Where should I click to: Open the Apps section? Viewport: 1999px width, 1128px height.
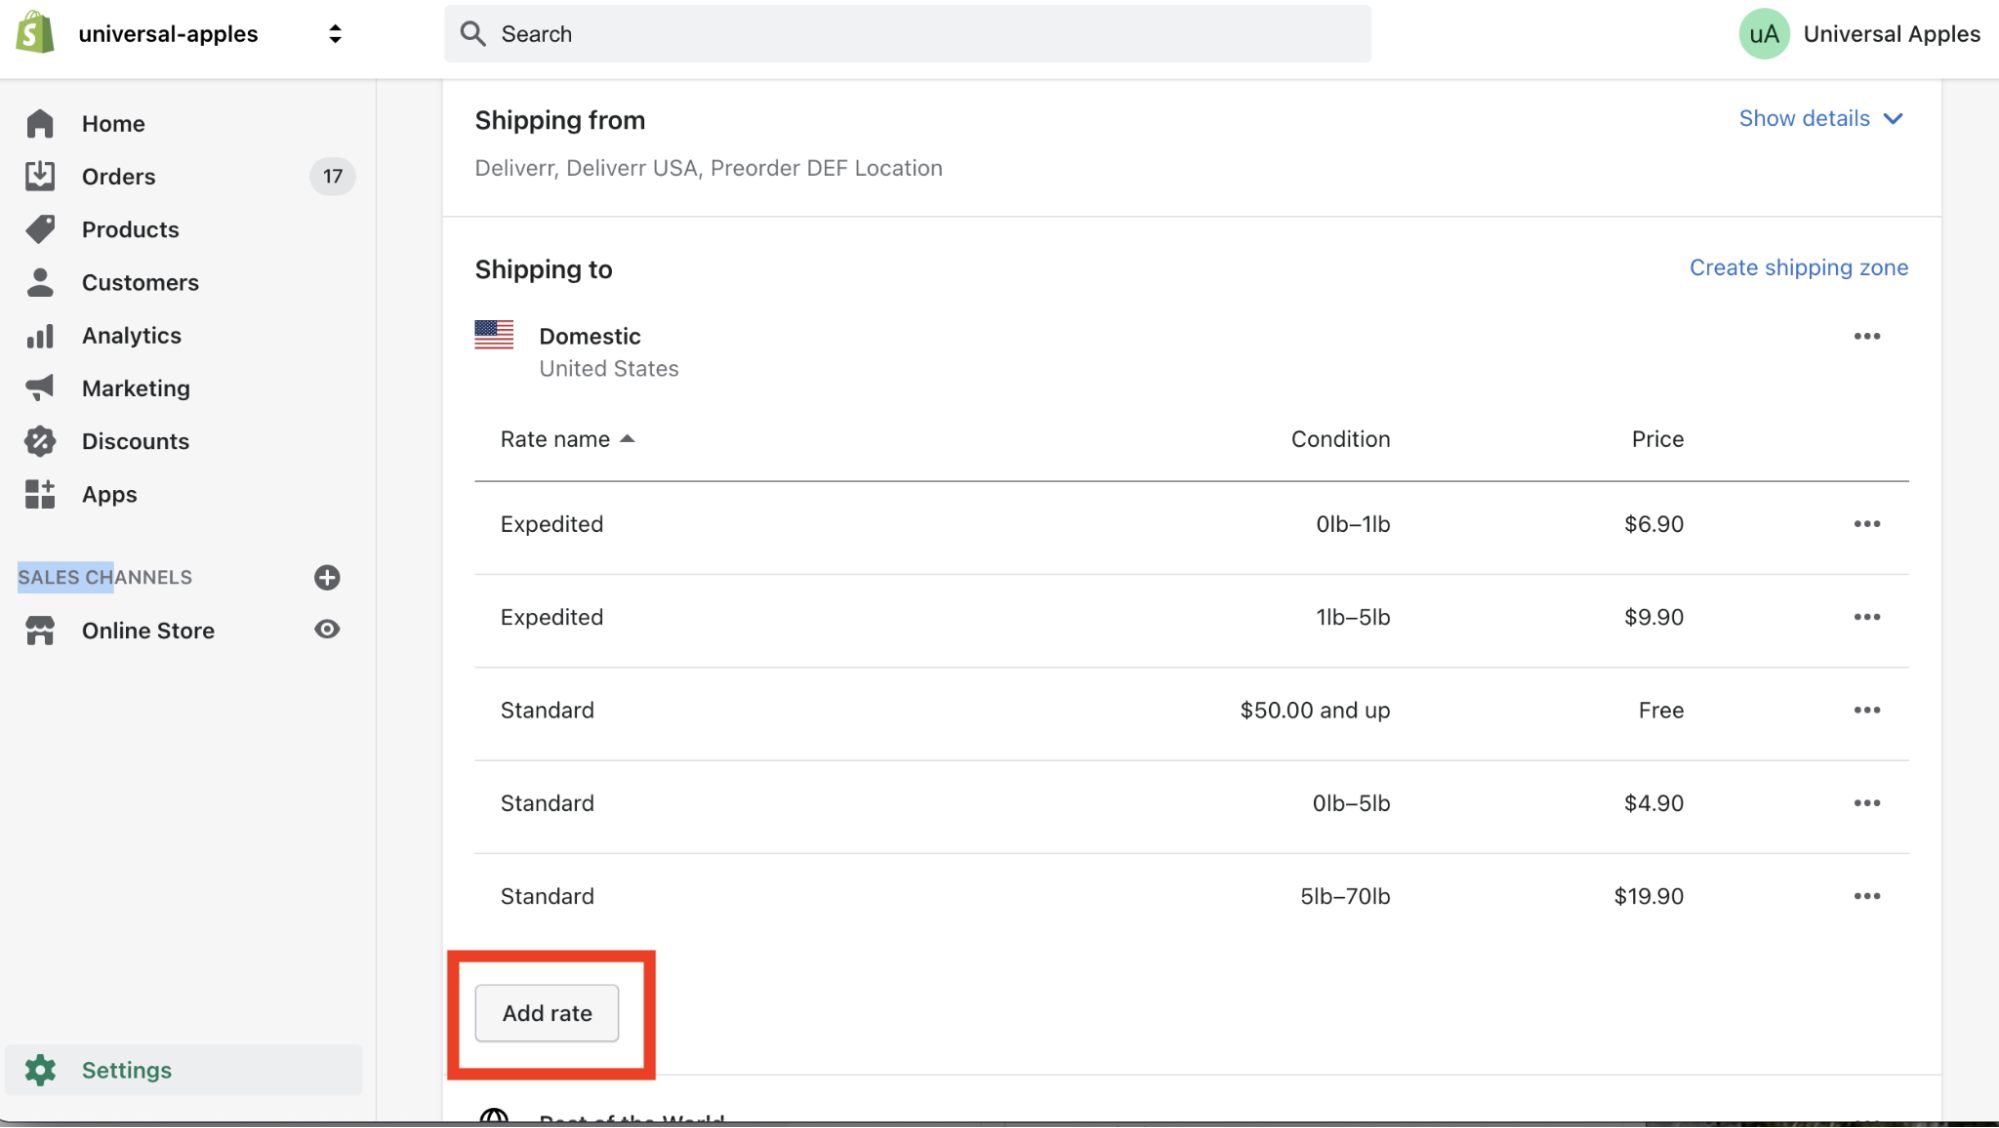tap(109, 494)
